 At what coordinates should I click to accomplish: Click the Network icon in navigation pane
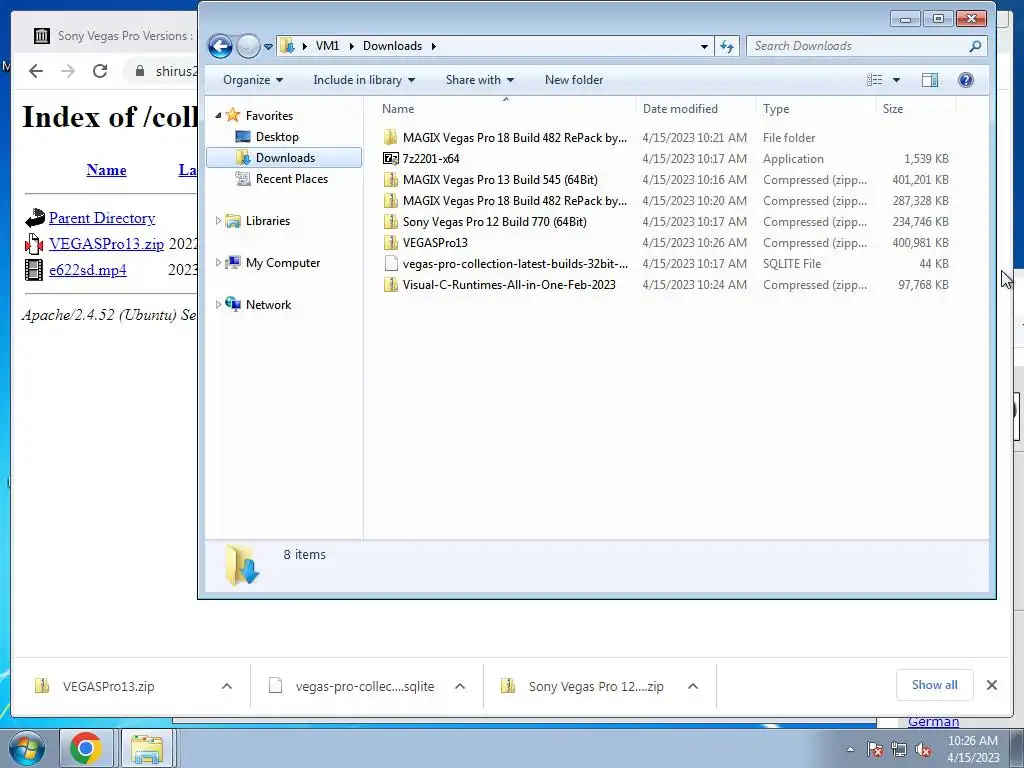(233, 304)
